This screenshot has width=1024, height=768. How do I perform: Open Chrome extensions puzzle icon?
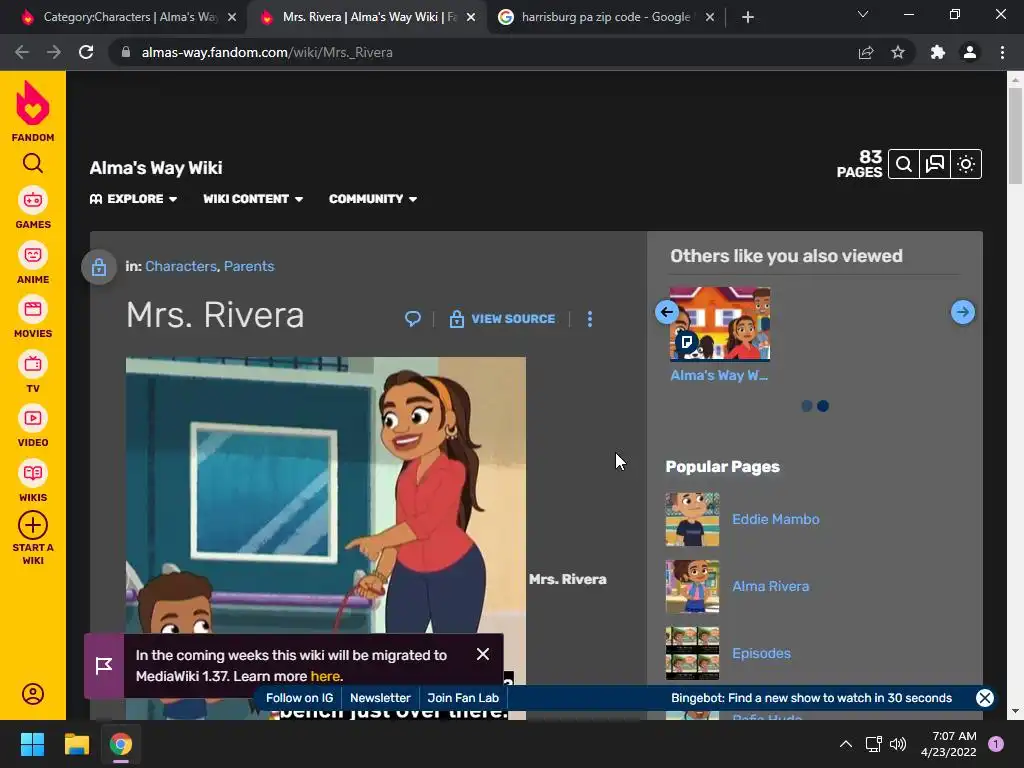(x=938, y=52)
